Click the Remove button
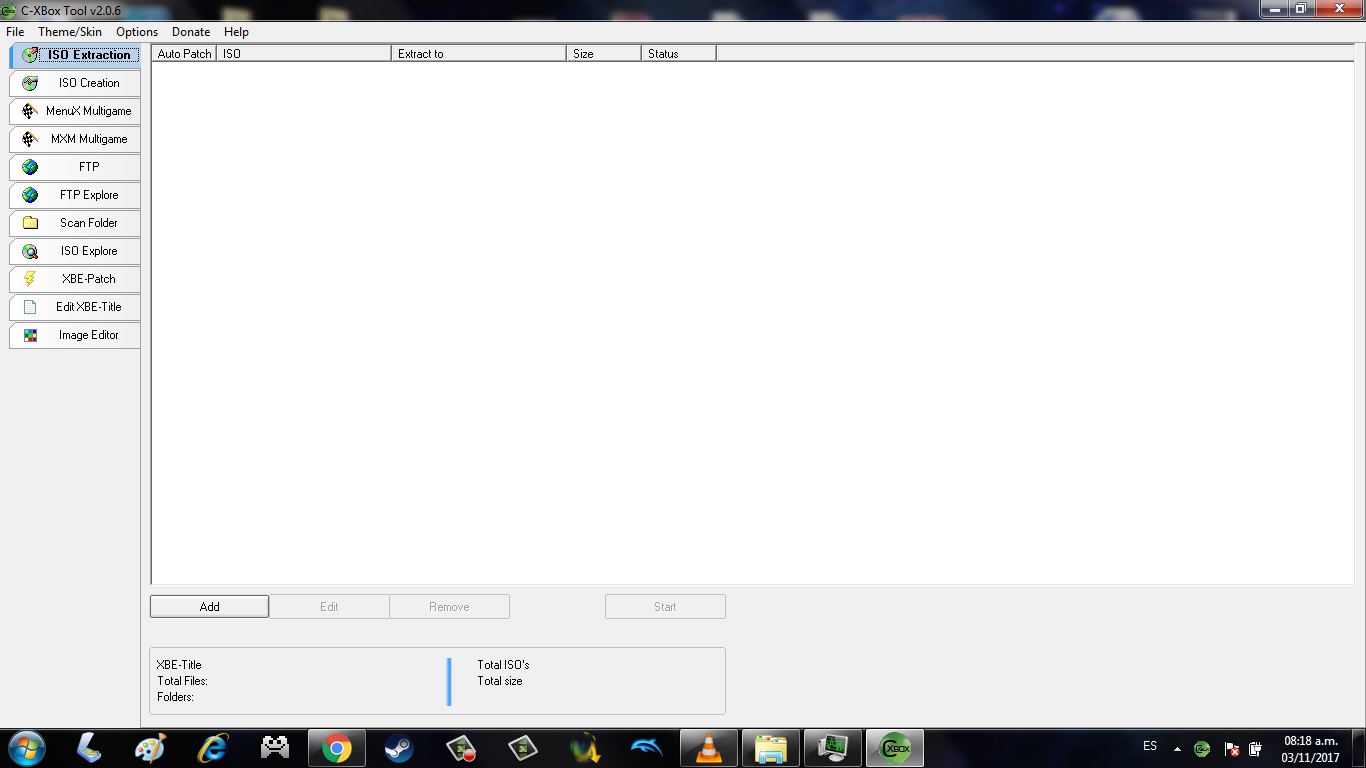 (449, 607)
